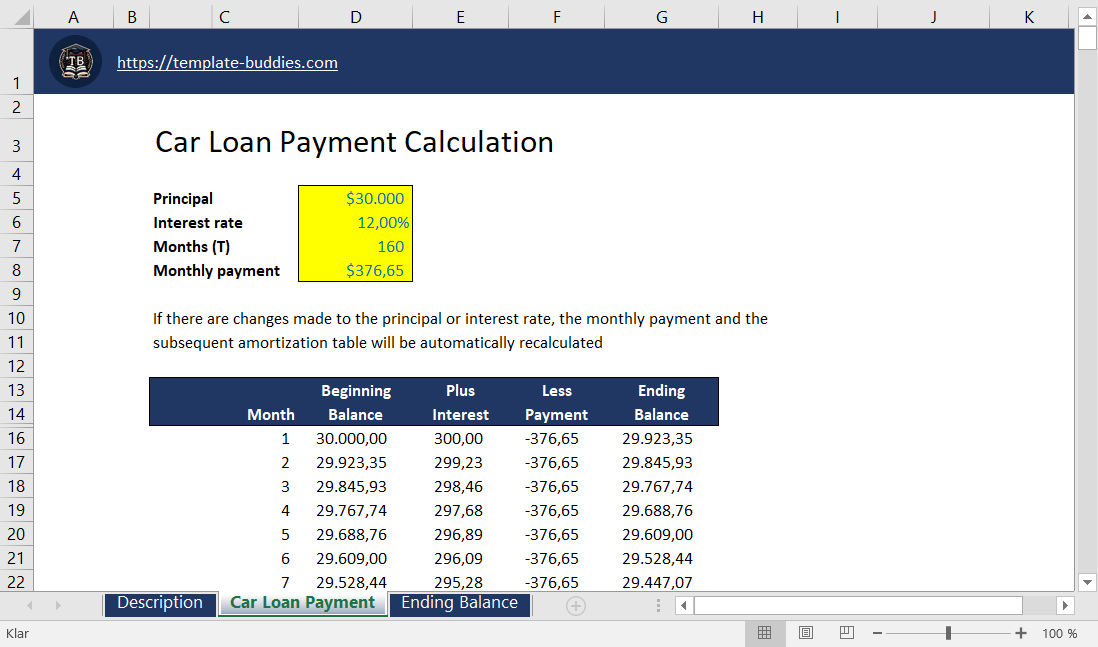Open the https://template-buddies.com hyperlink
1098x647 pixels.
pyautogui.click(x=227, y=63)
